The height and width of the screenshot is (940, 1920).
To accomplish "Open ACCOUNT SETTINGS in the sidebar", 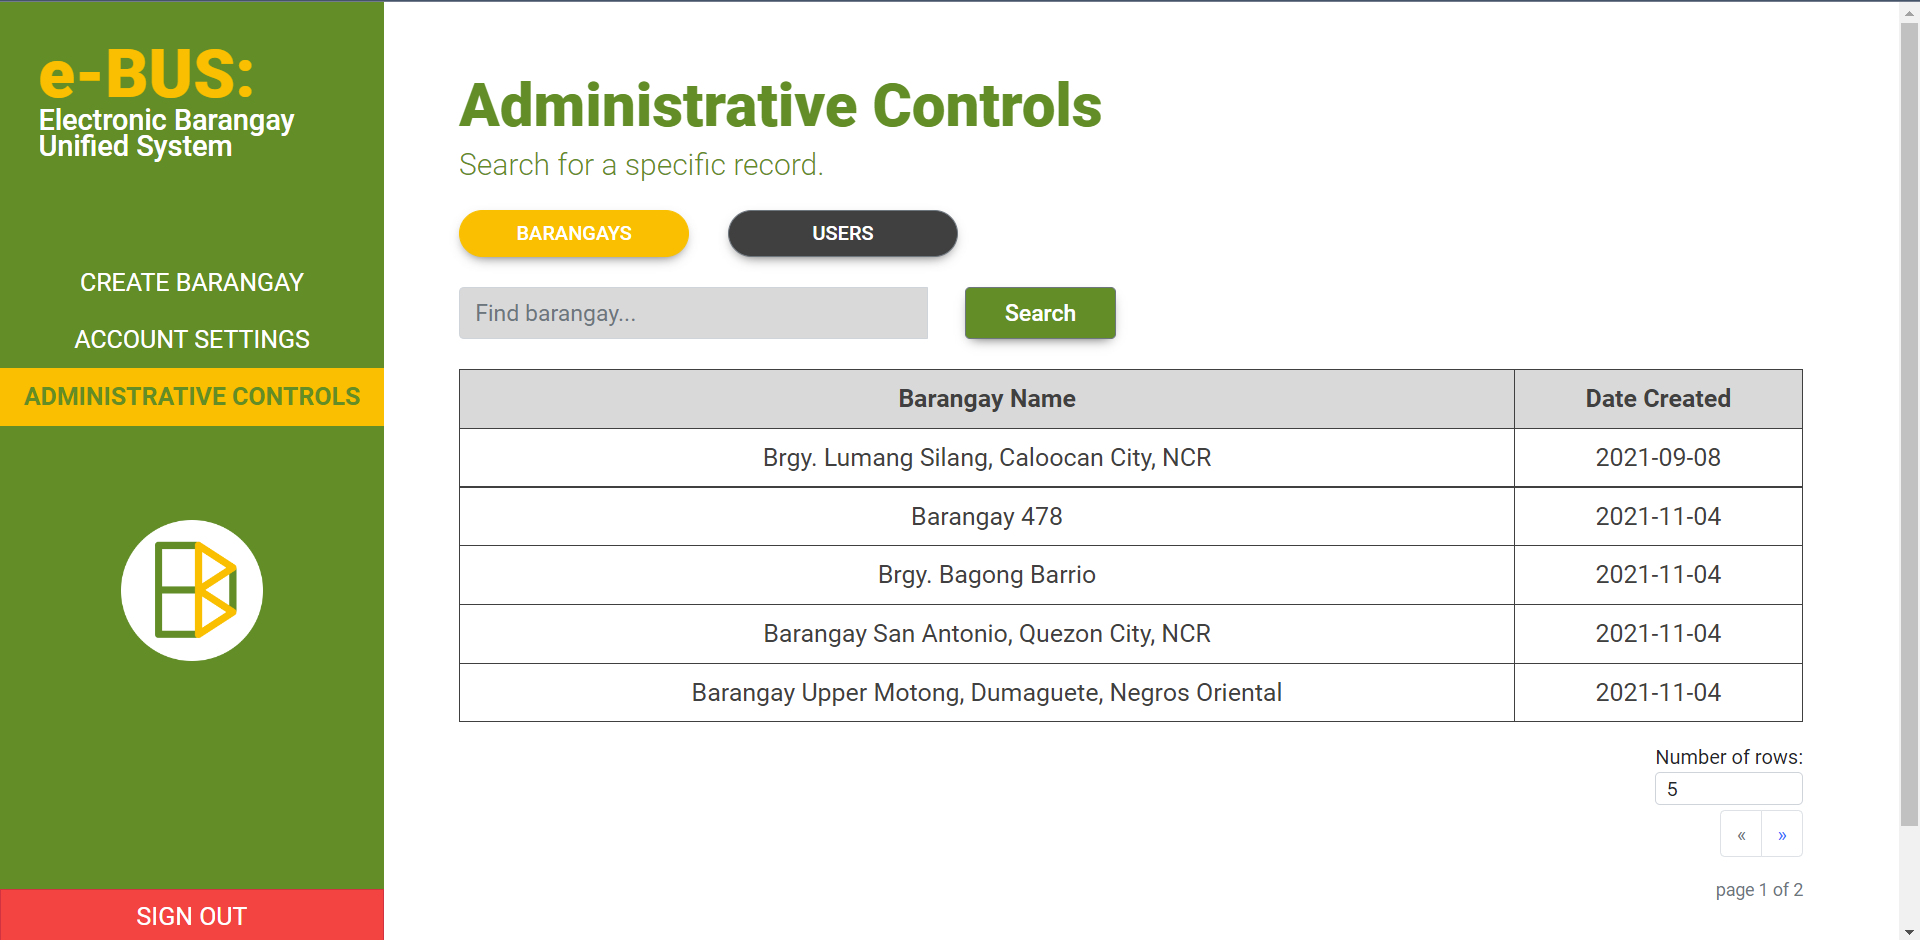I will coord(192,340).
